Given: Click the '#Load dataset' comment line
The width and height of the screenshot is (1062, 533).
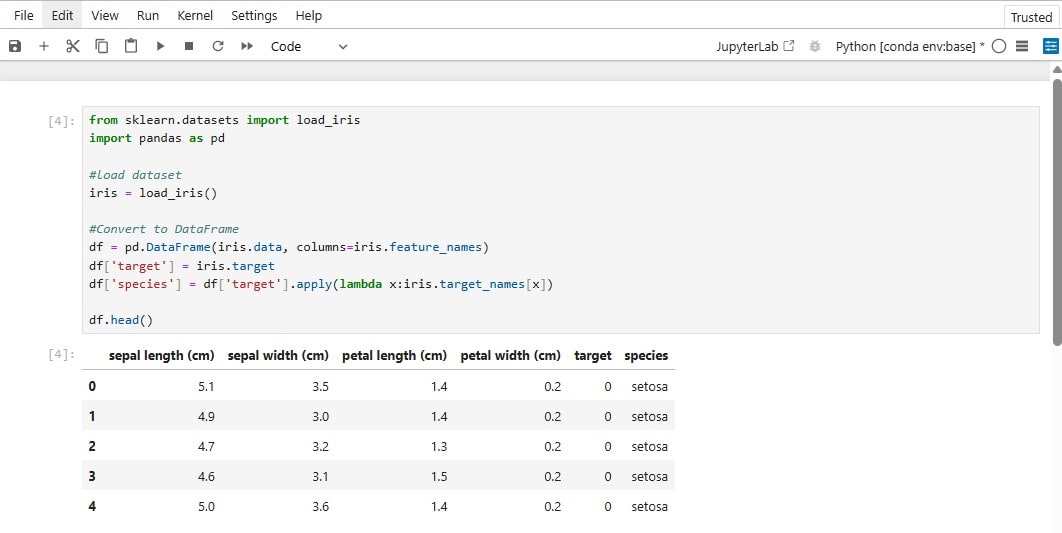Looking at the screenshot, I should (x=135, y=175).
